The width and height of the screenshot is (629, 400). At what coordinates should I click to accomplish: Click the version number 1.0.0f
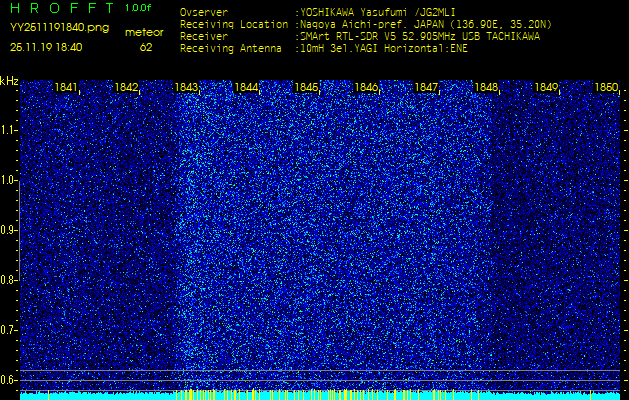click(140, 8)
